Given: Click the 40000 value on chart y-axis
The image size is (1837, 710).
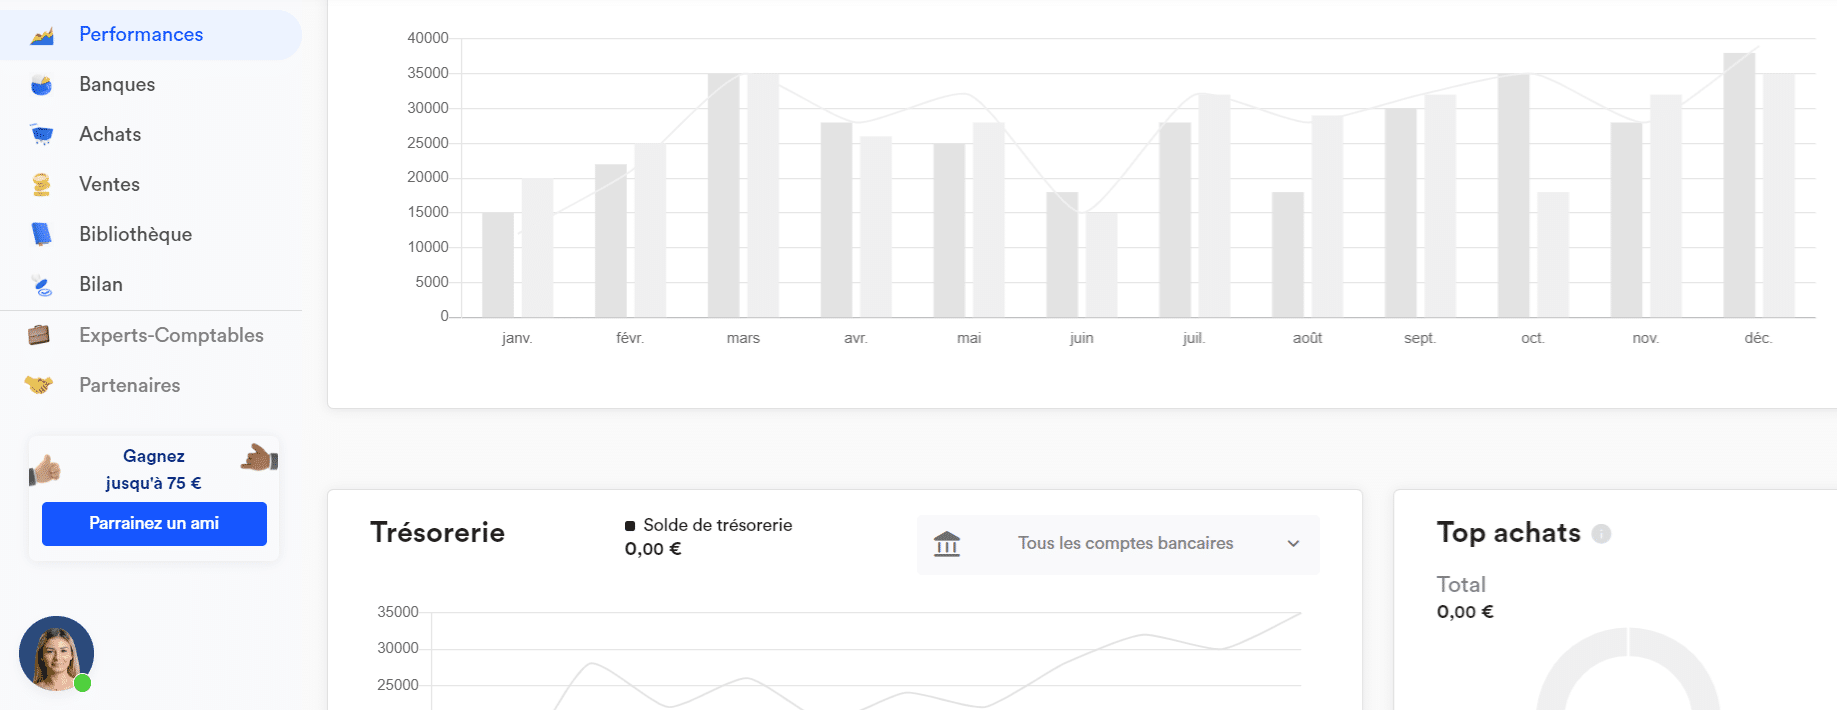Looking at the screenshot, I should tap(428, 38).
